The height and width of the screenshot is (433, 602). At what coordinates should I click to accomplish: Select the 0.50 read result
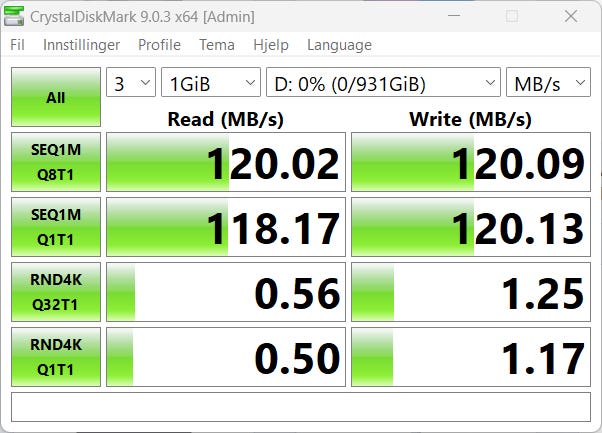(226, 357)
